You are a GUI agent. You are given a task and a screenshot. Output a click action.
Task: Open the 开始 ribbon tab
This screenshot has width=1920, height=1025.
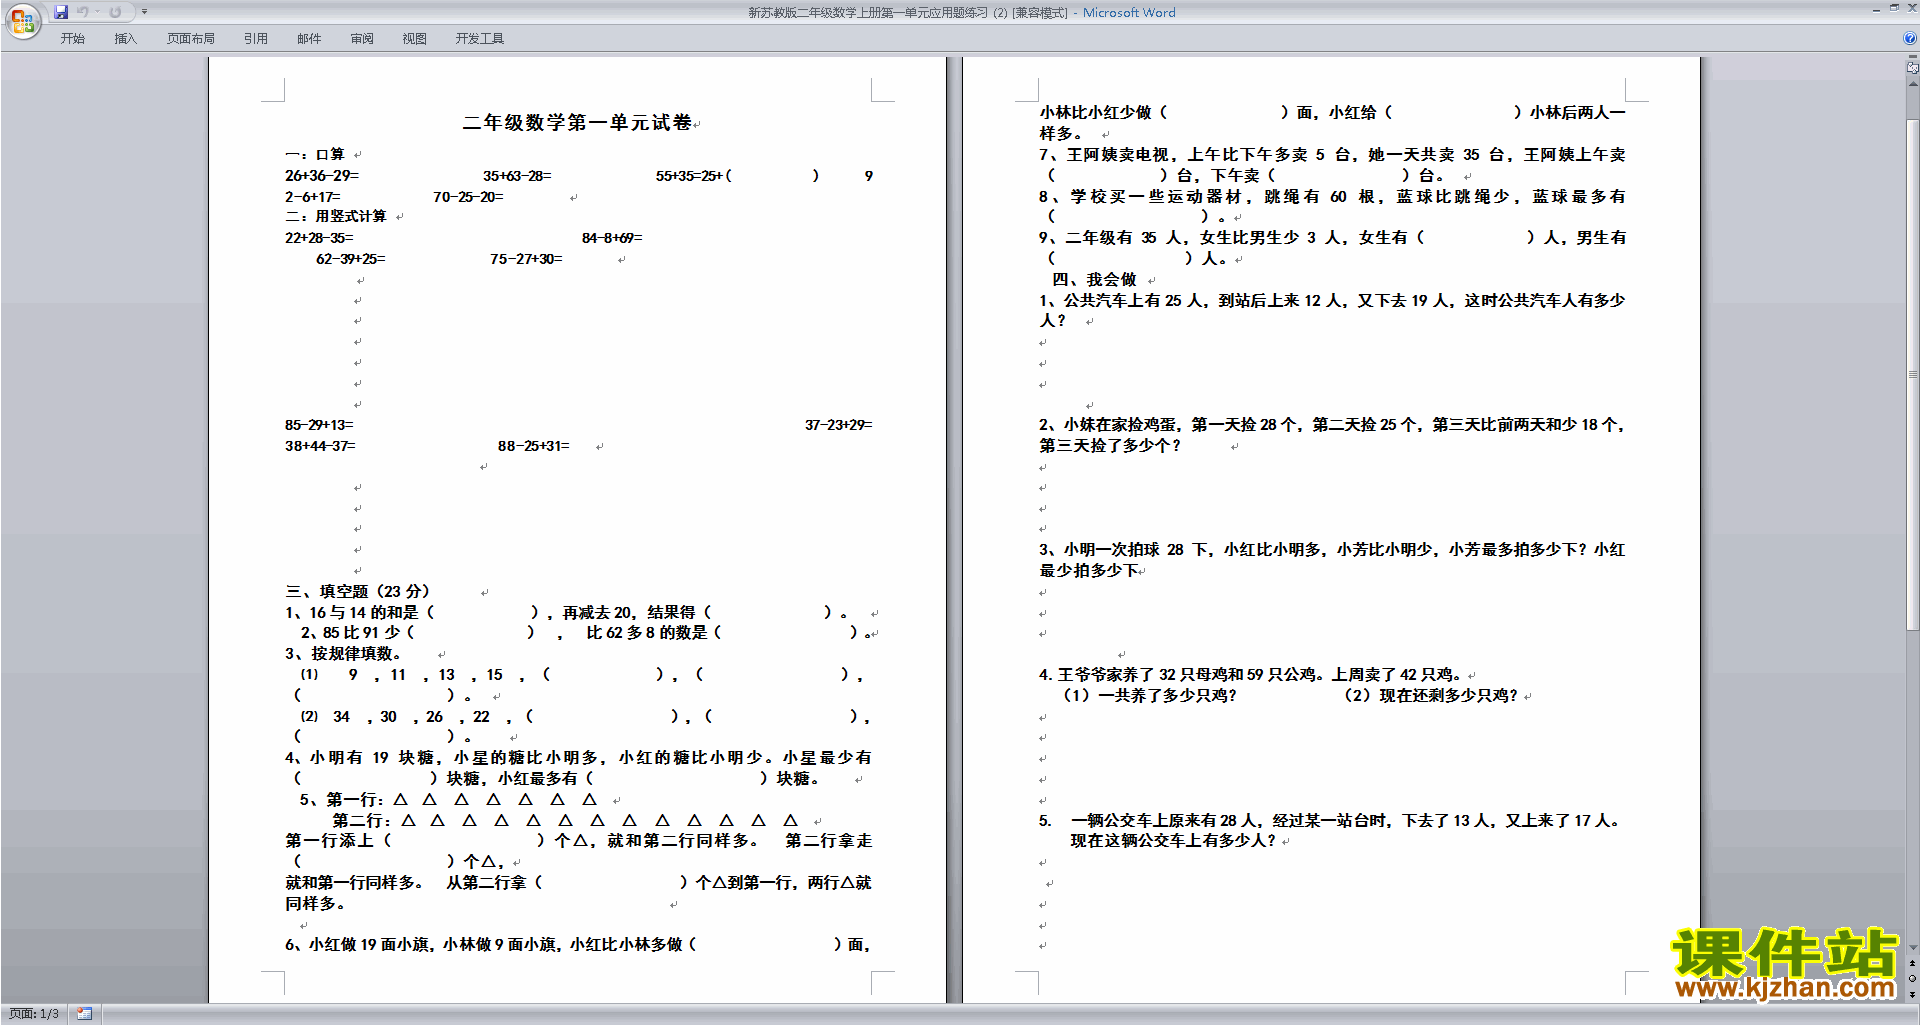point(72,39)
